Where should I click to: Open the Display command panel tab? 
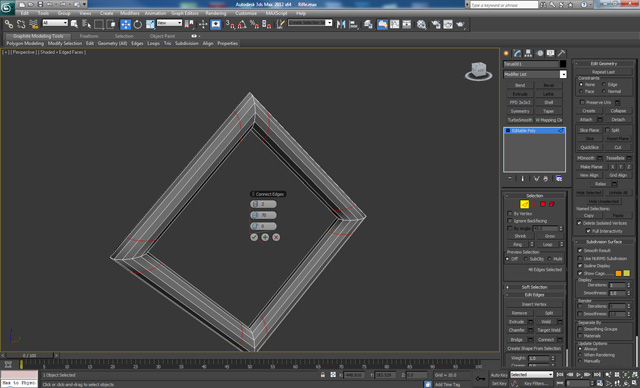[551, 53]
